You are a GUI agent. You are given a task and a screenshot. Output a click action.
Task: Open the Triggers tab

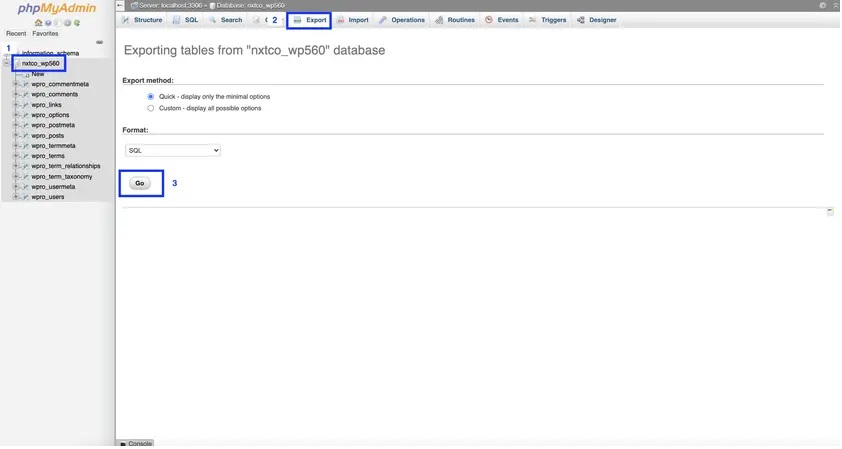[548, 20]
